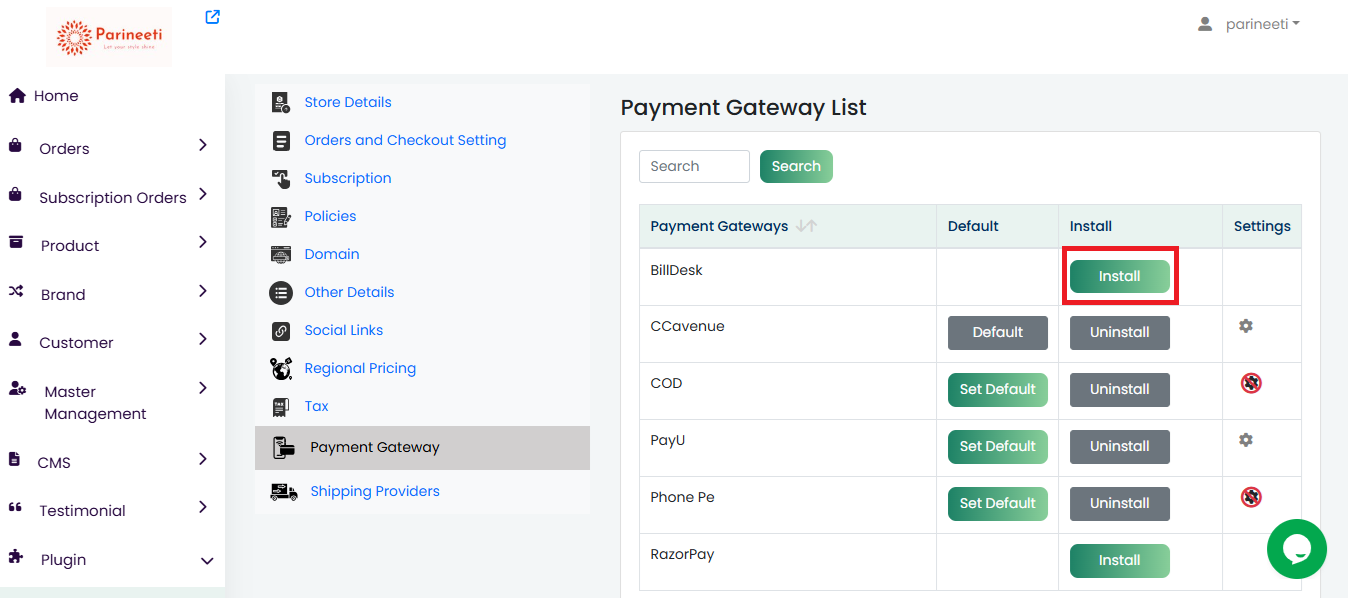Click the Phone Pe disabled settings icon
This screenshot has width=1350, height=598.
point(1250,497)
